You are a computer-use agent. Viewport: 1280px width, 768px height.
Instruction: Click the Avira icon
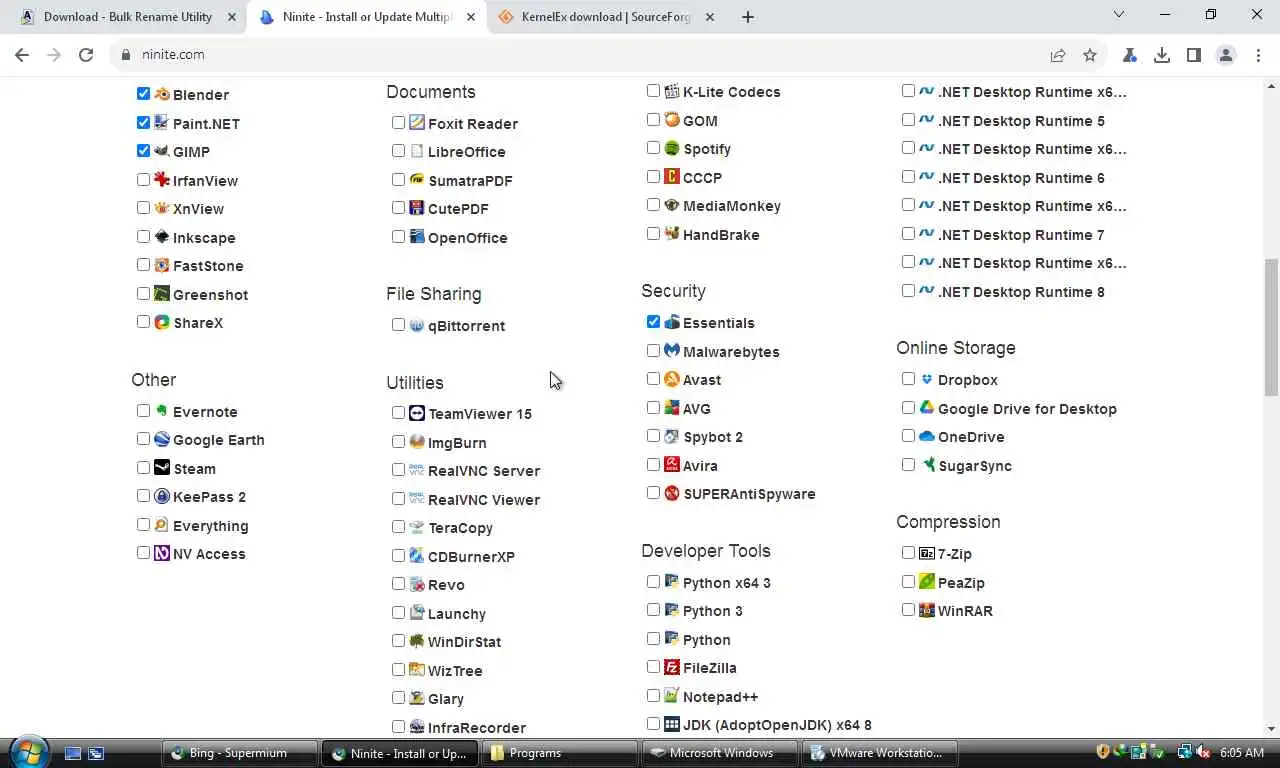pyautogui.click(x=671, y=465)
